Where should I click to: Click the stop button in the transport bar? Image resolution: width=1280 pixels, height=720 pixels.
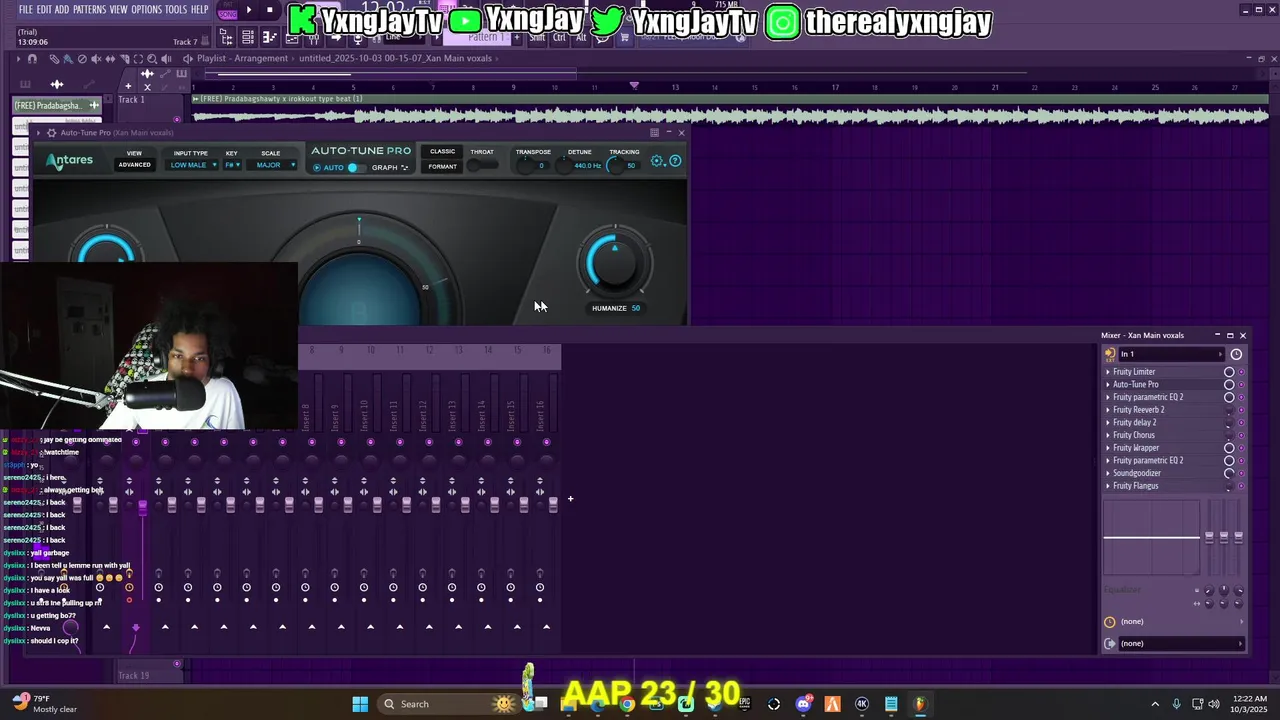(269, 10)
